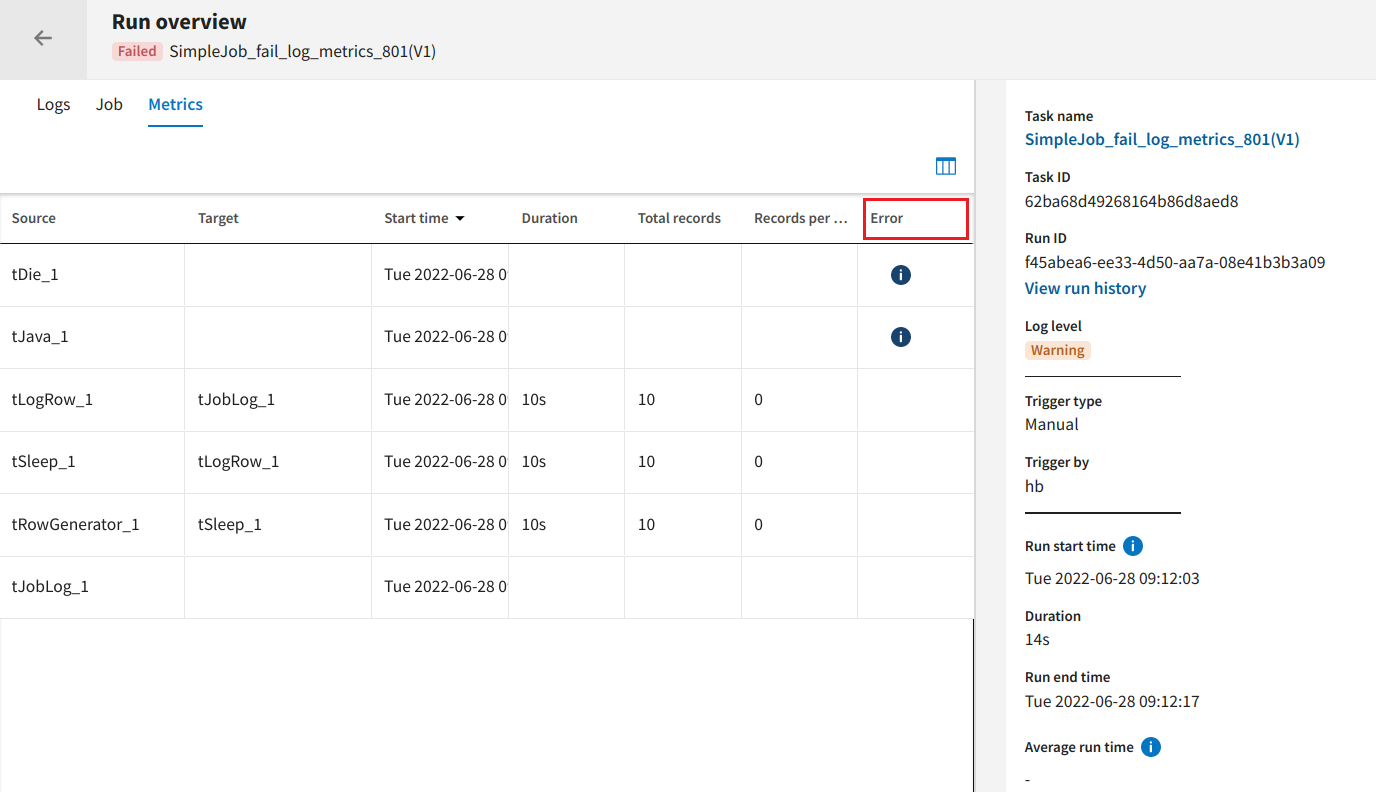Toggle Start time sort arrow

pyautogui.click(x=460, y=218)
